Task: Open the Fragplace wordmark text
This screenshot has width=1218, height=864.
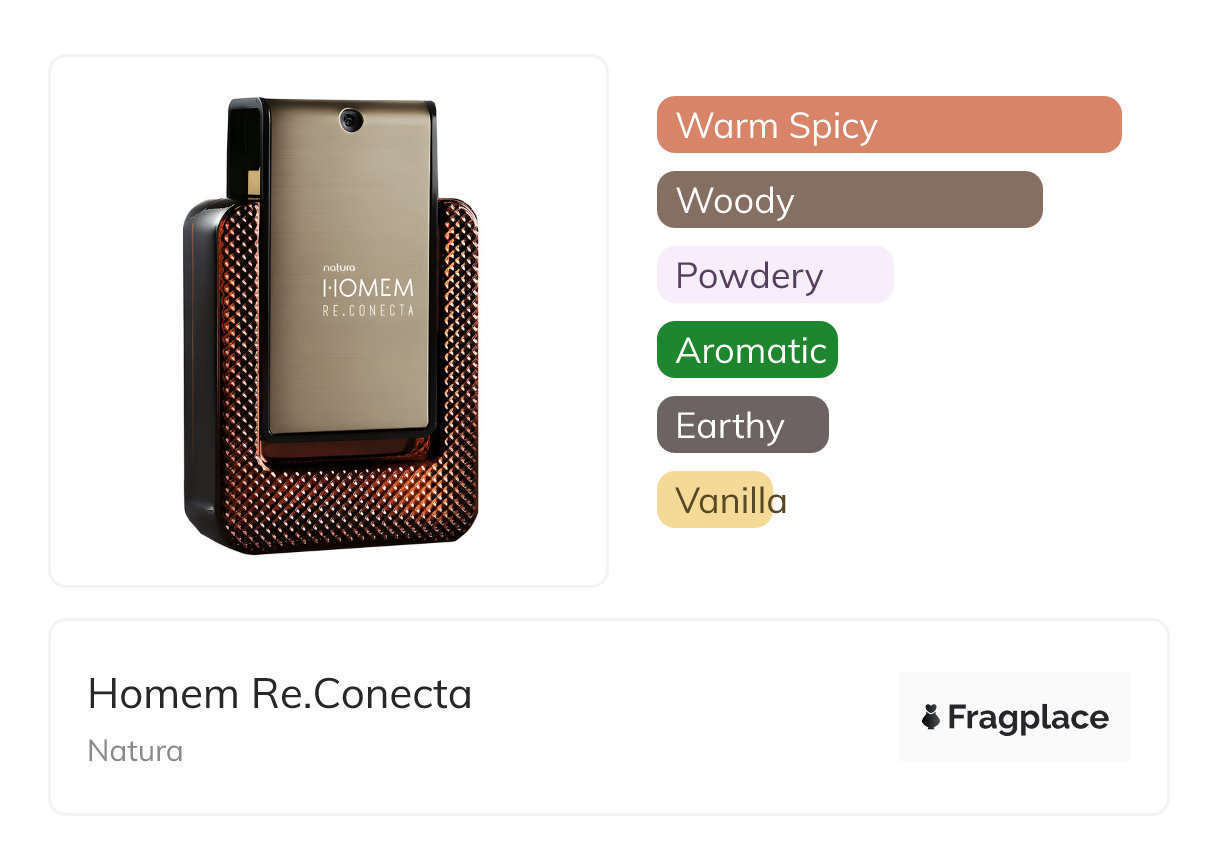Action: (x=1028, y=718)
